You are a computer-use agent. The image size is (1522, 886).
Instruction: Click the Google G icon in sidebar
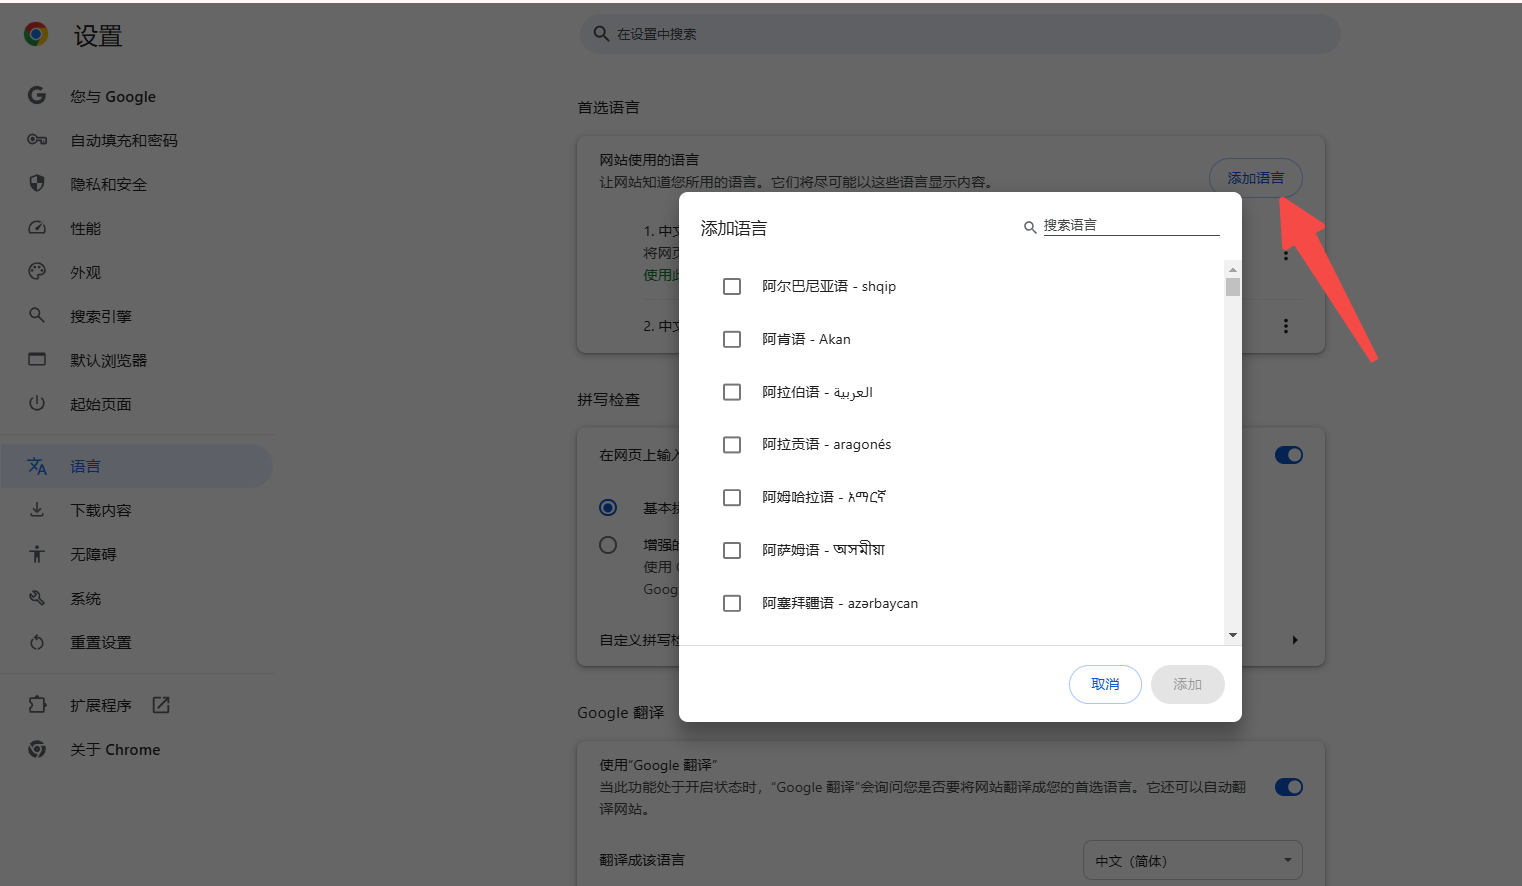coord(37,96)
